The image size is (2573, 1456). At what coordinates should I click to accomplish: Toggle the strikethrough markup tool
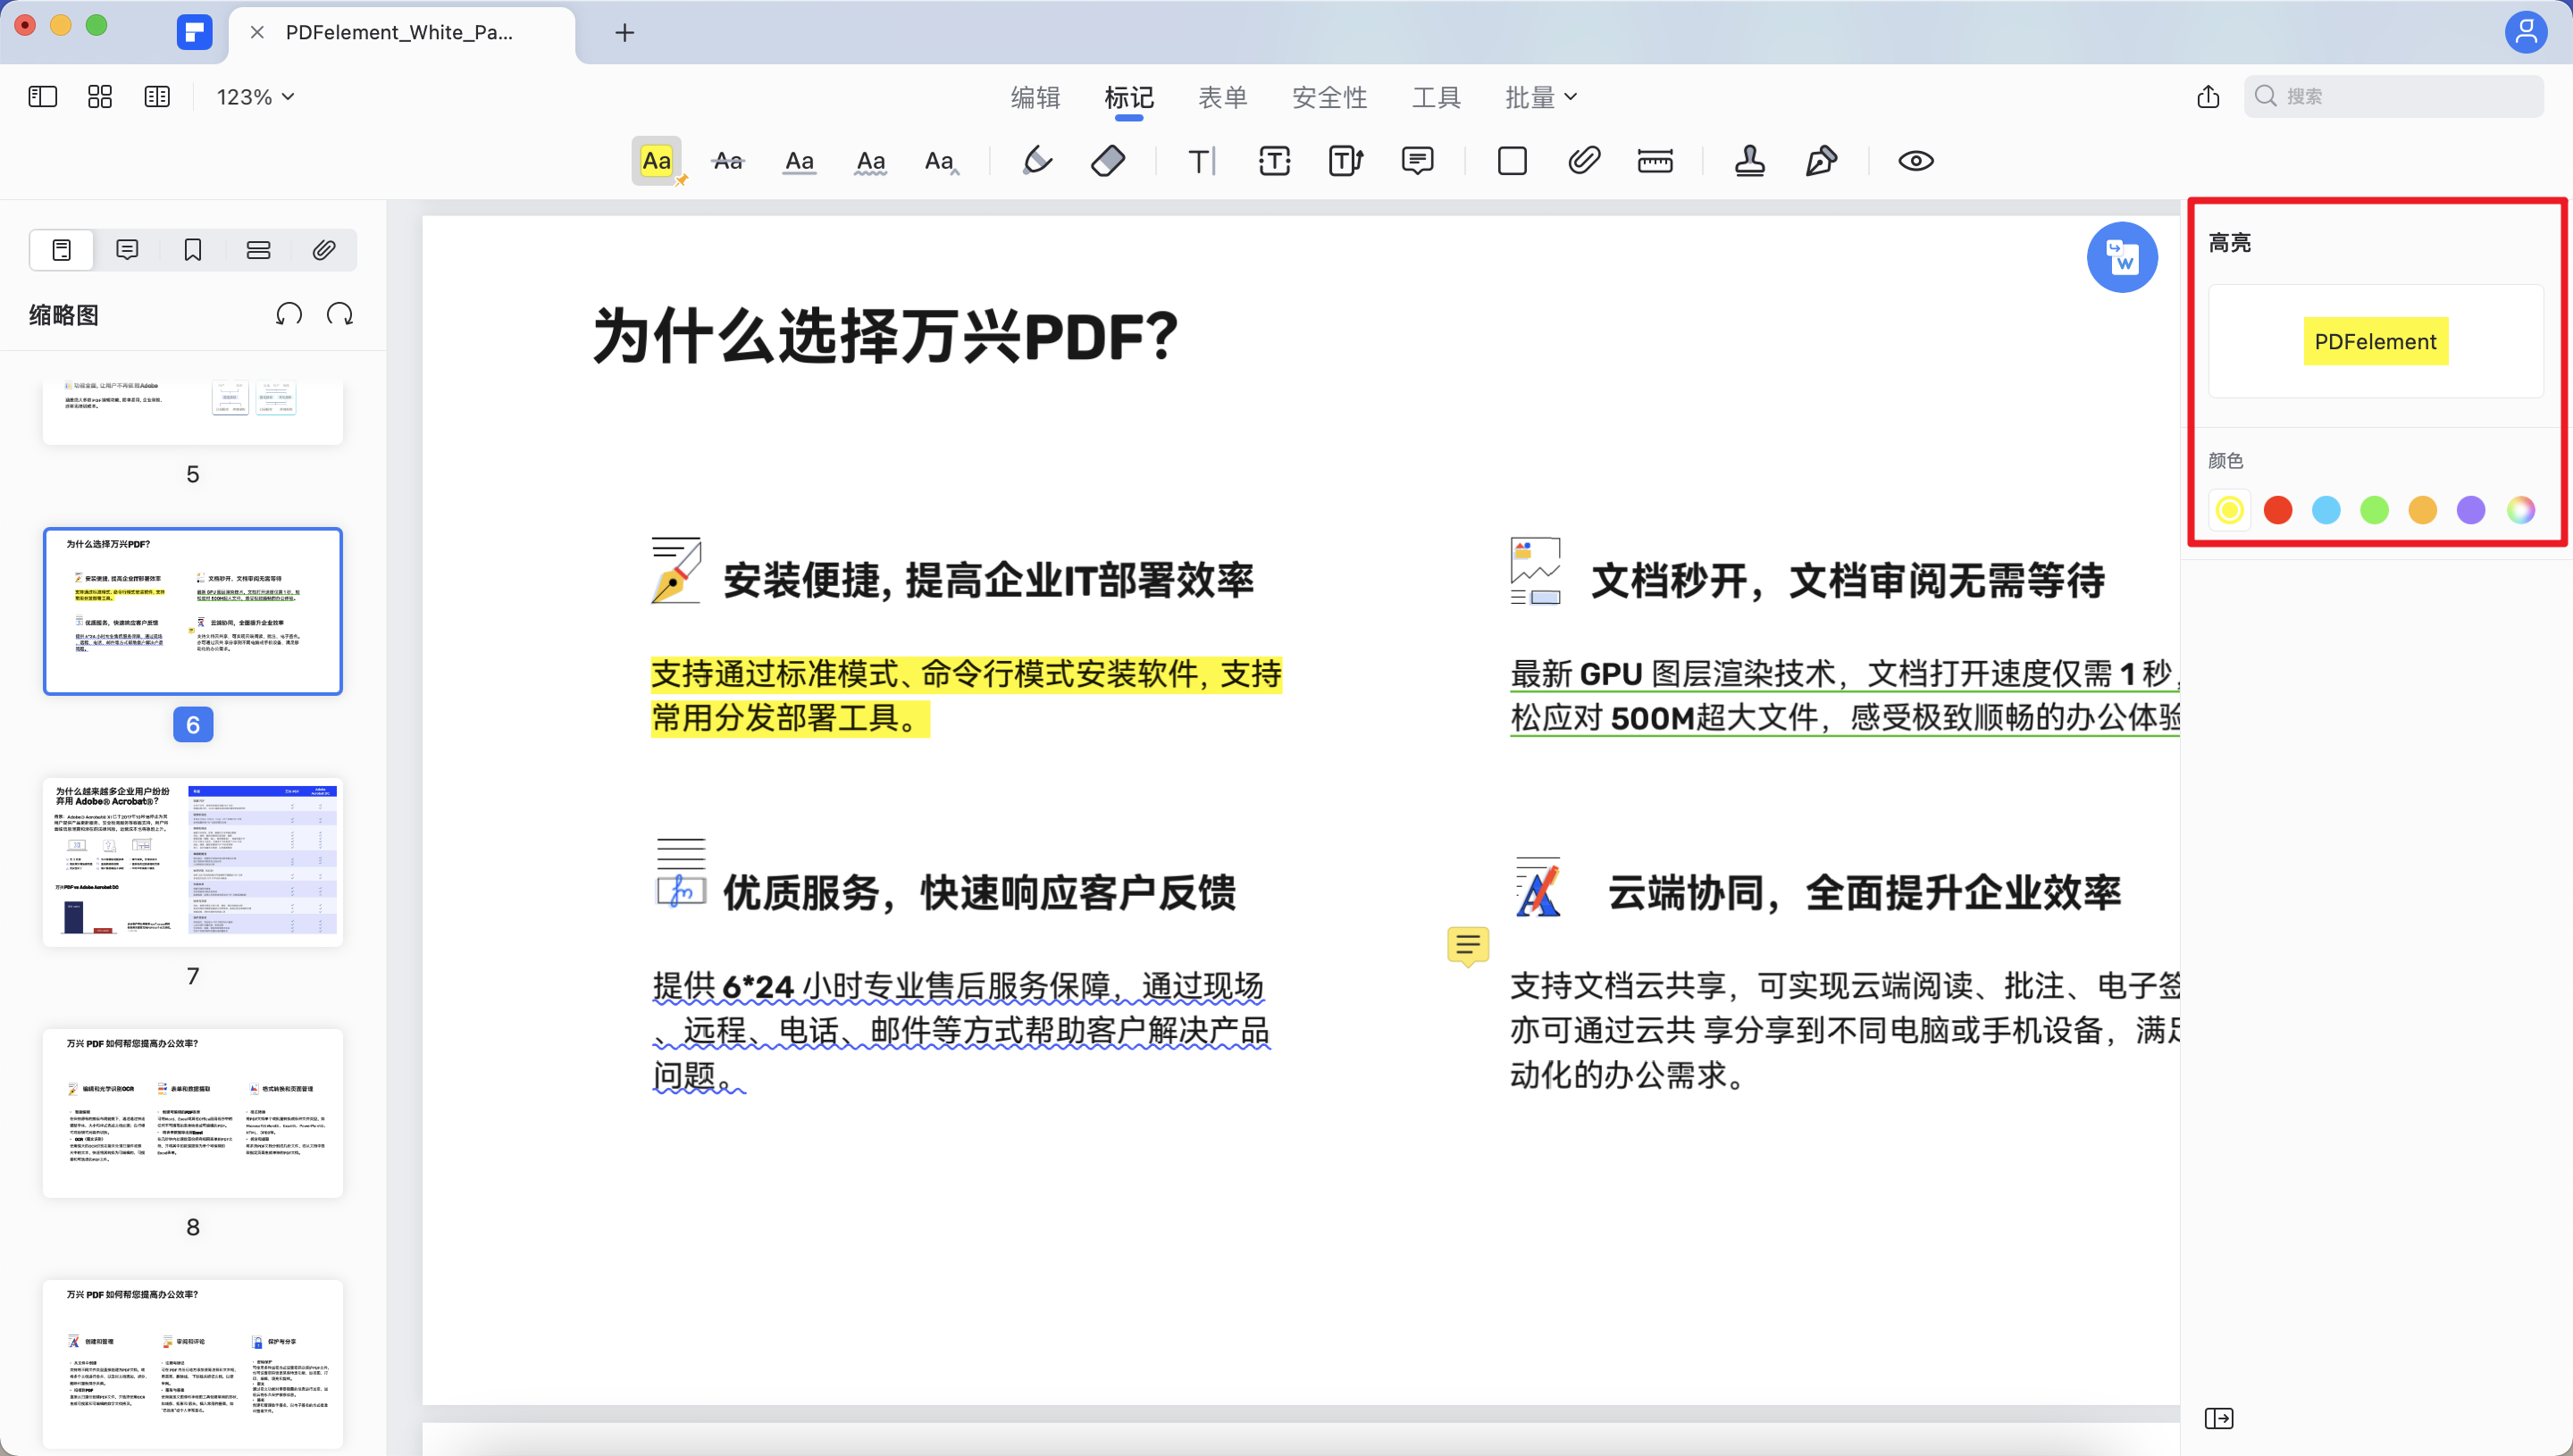pos(728,160)
